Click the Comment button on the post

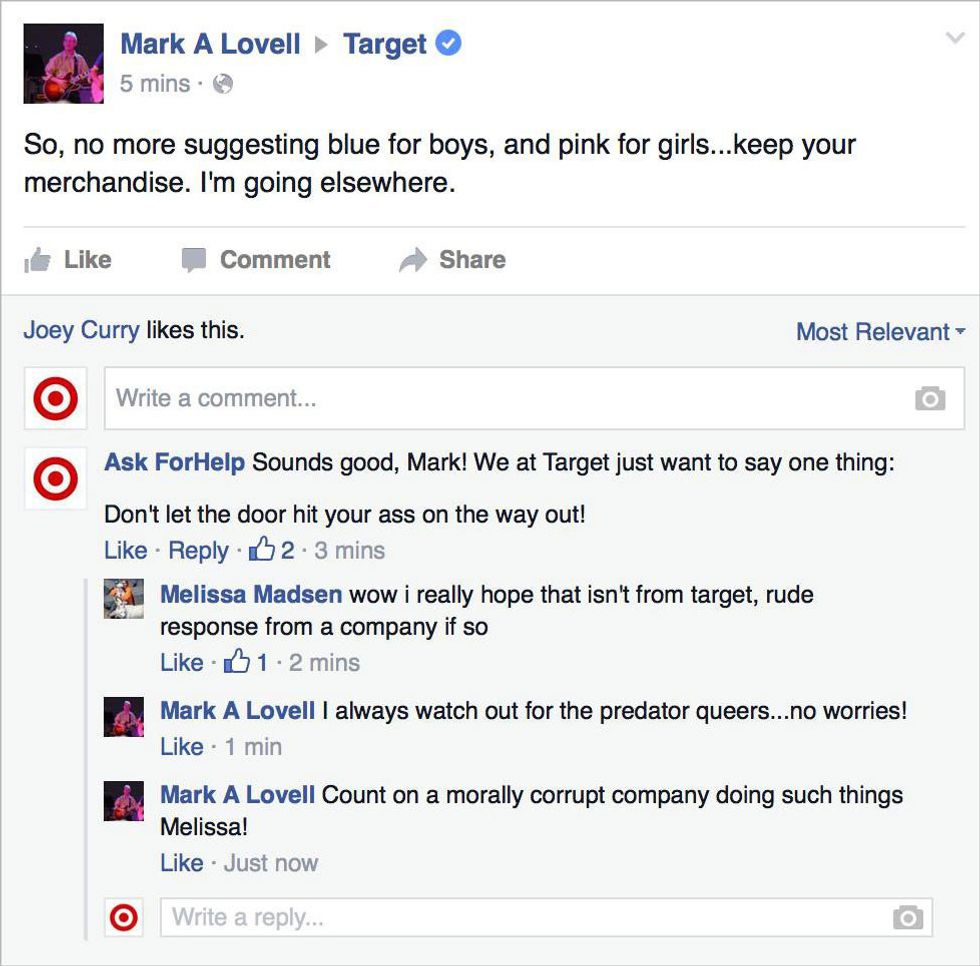[256, 260]
